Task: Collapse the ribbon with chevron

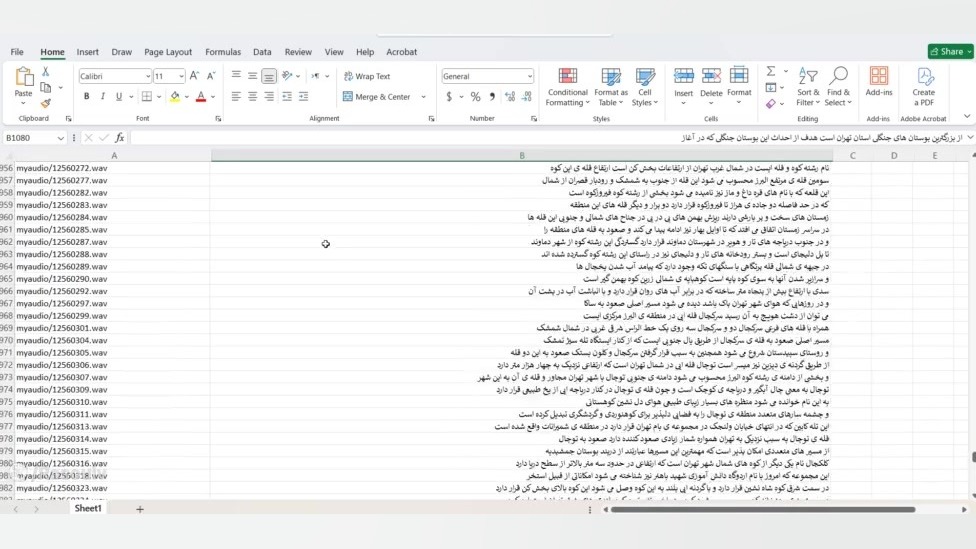Action: (x=967, y=116)
